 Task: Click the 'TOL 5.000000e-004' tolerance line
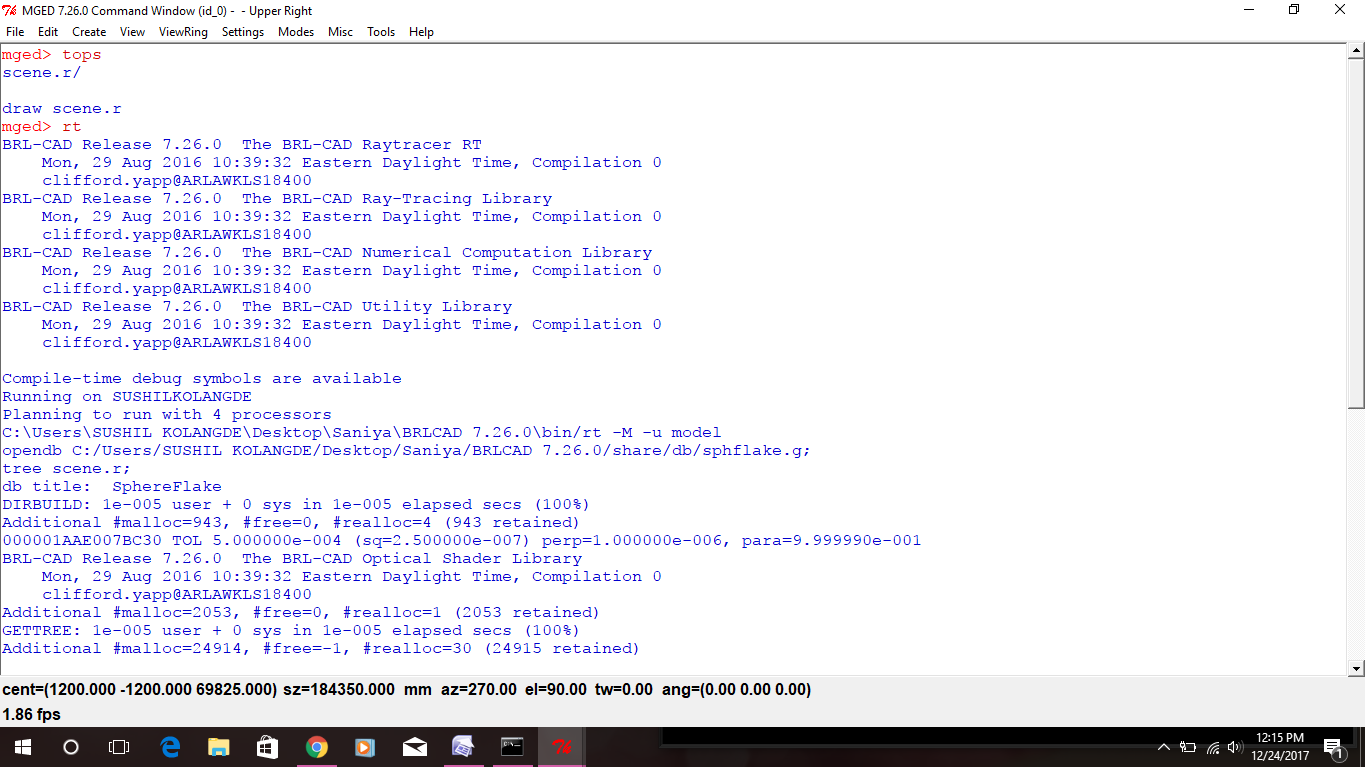(462, 541)
